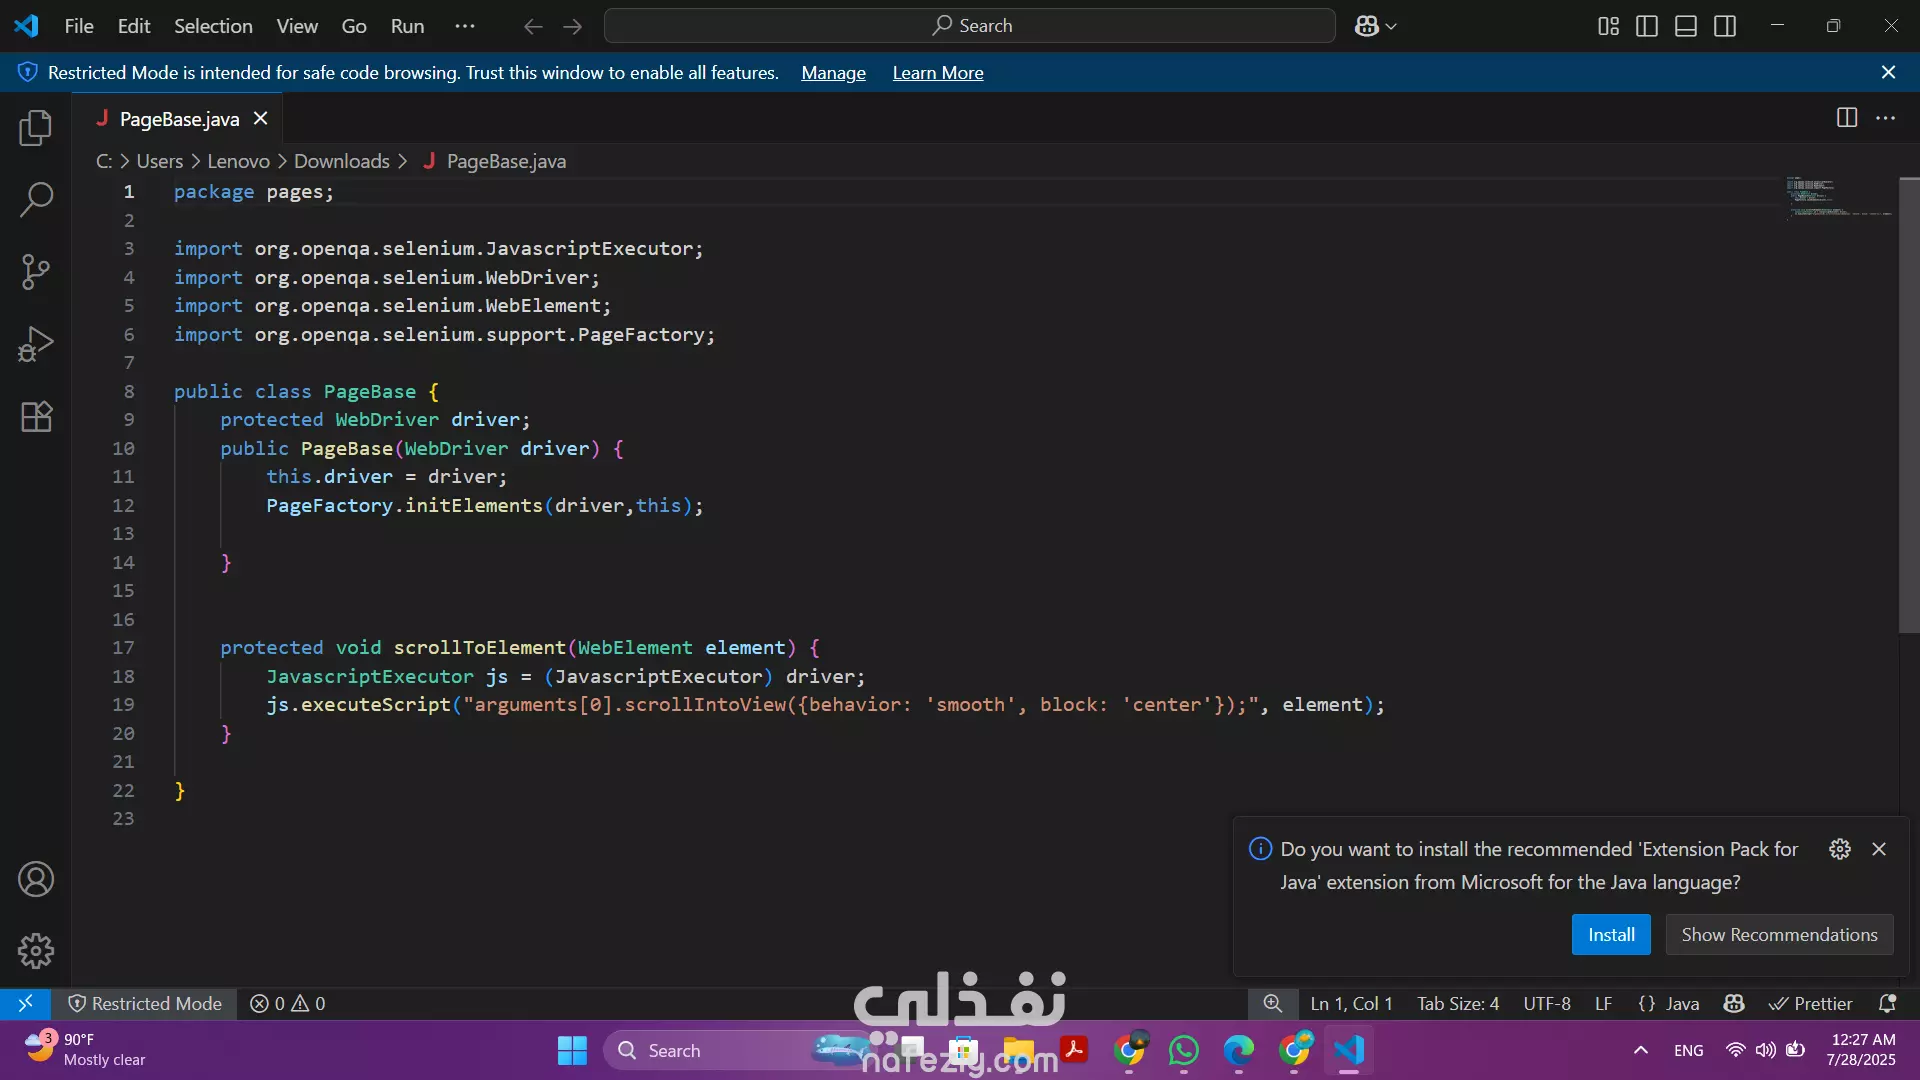Open the Explorer view in activity bar

[36, 128]
